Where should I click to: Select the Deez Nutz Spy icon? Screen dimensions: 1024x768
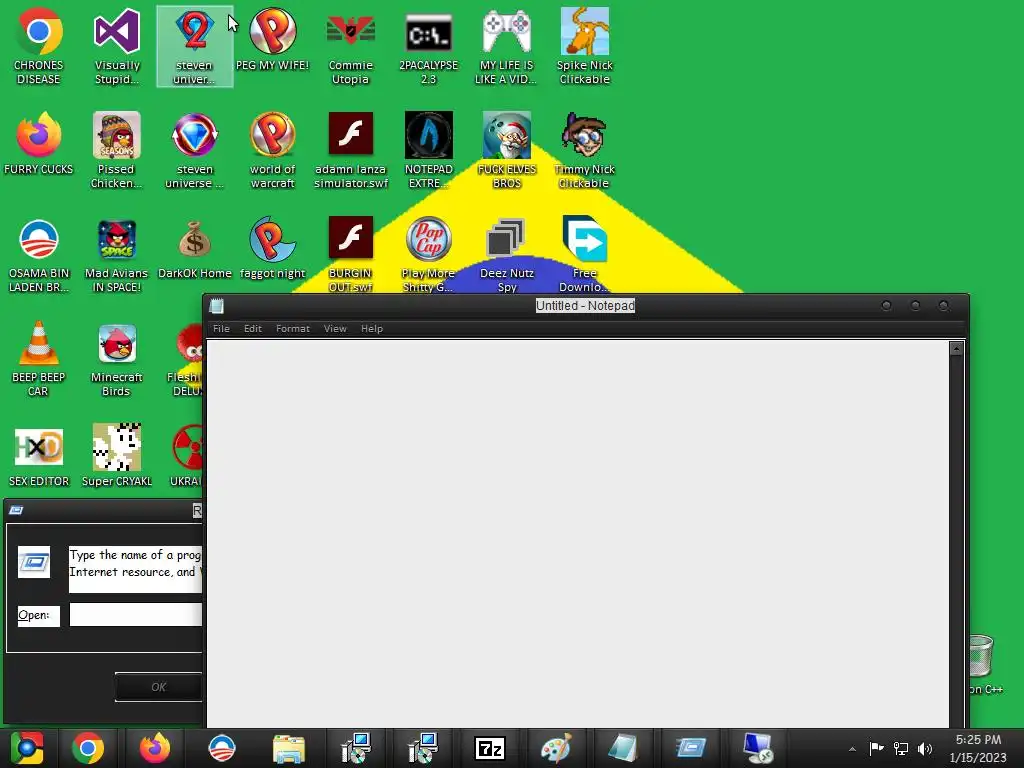[506, 255]
